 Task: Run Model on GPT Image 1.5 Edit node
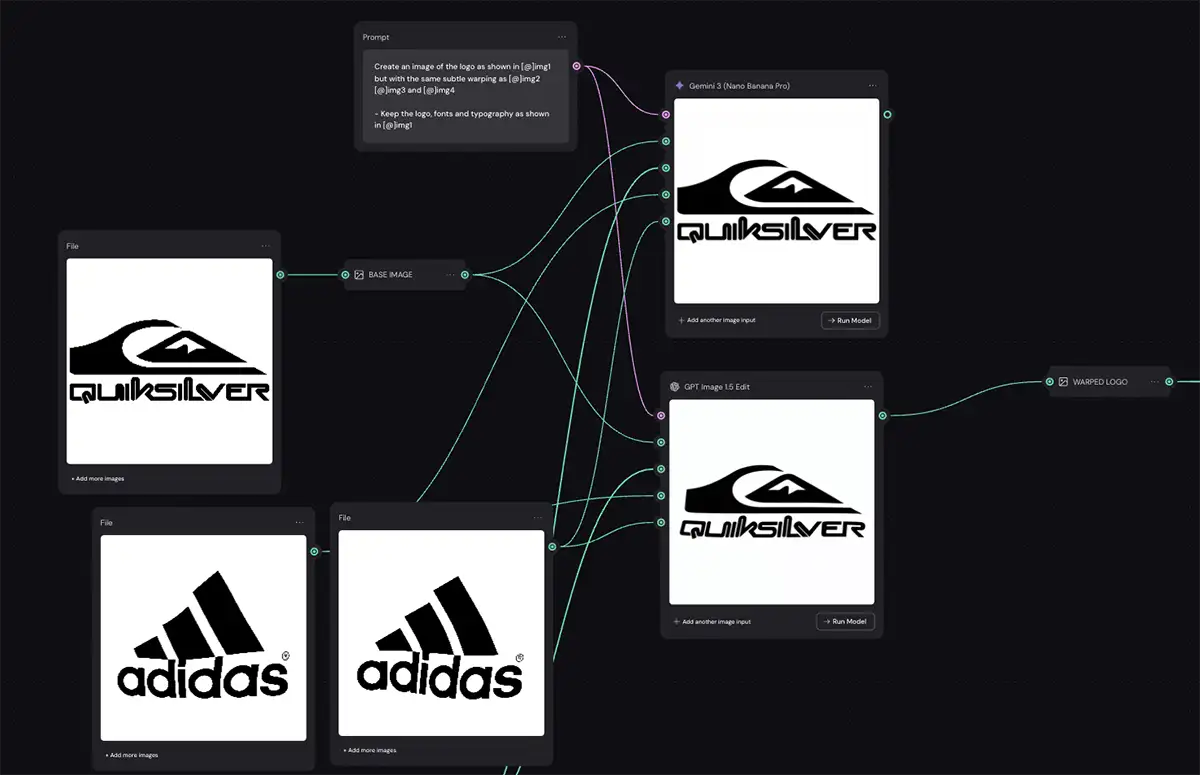[845, 621]
